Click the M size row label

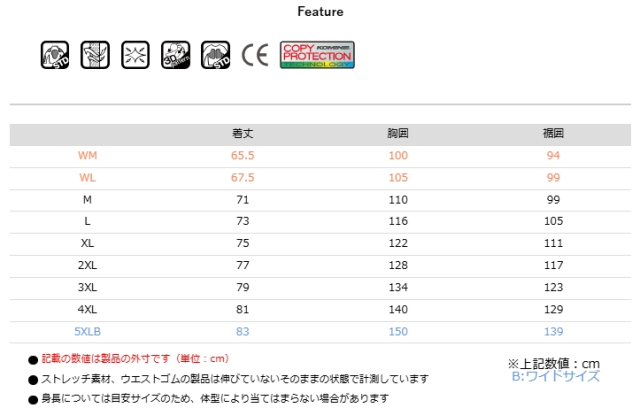(87, 200)
